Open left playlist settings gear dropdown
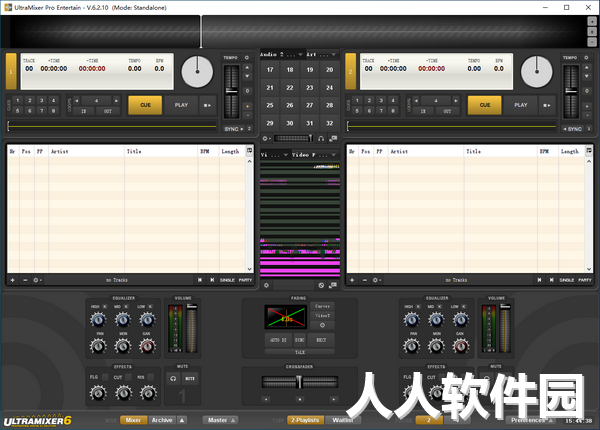This screenshot has width=600, height=430. tap(37, 280)
